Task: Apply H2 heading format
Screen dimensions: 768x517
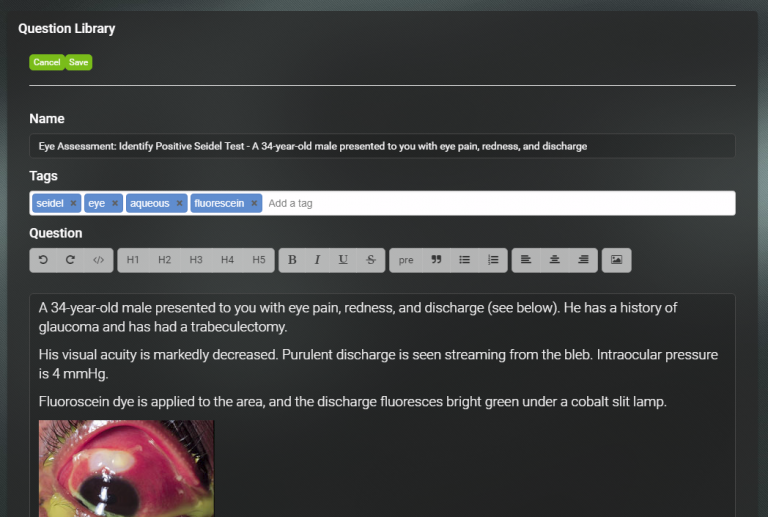Action: click(165, 260)
